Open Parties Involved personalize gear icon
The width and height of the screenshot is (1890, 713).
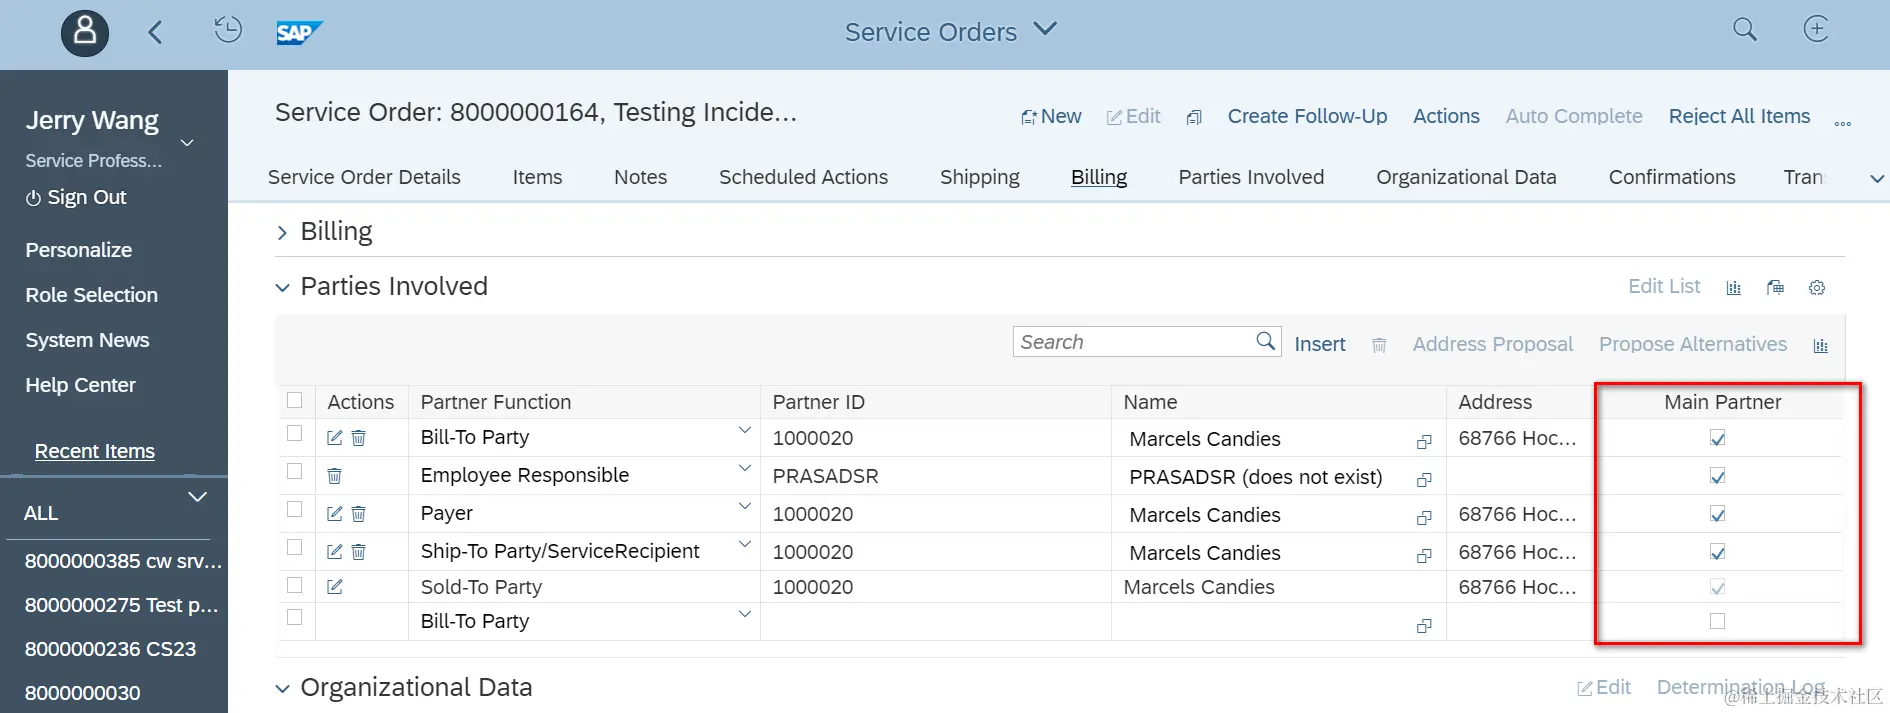[x=1817, y=288]
